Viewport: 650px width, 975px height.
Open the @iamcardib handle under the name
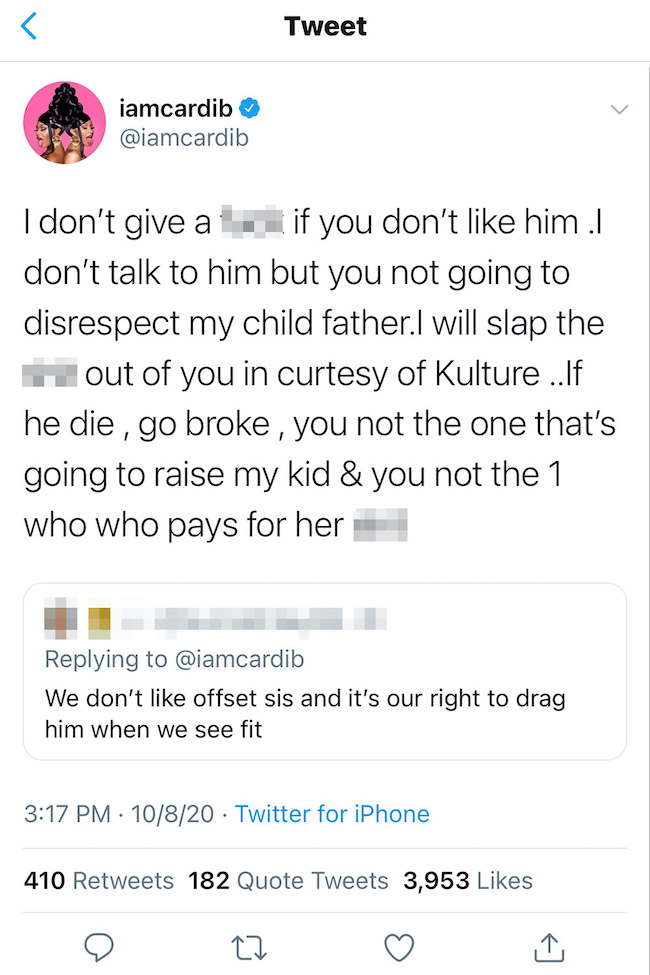tap(184, 139)
